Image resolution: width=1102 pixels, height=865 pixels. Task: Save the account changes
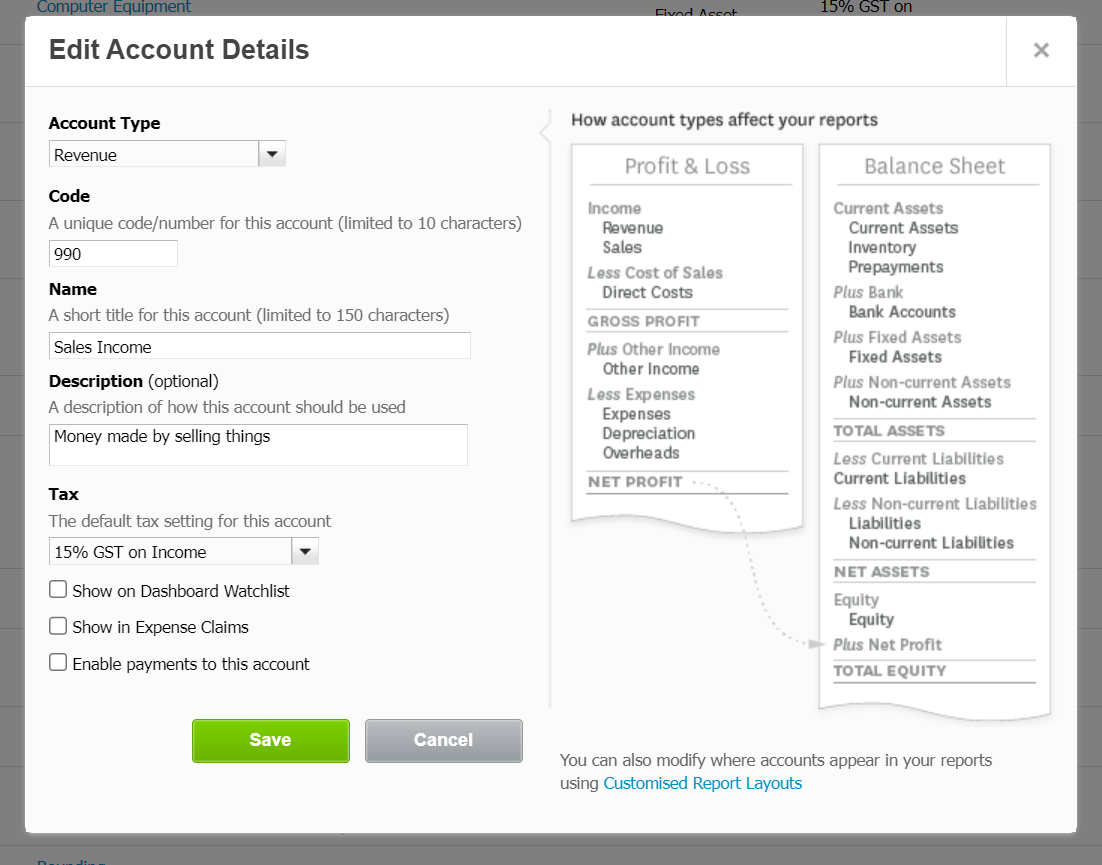click(270, 740)
